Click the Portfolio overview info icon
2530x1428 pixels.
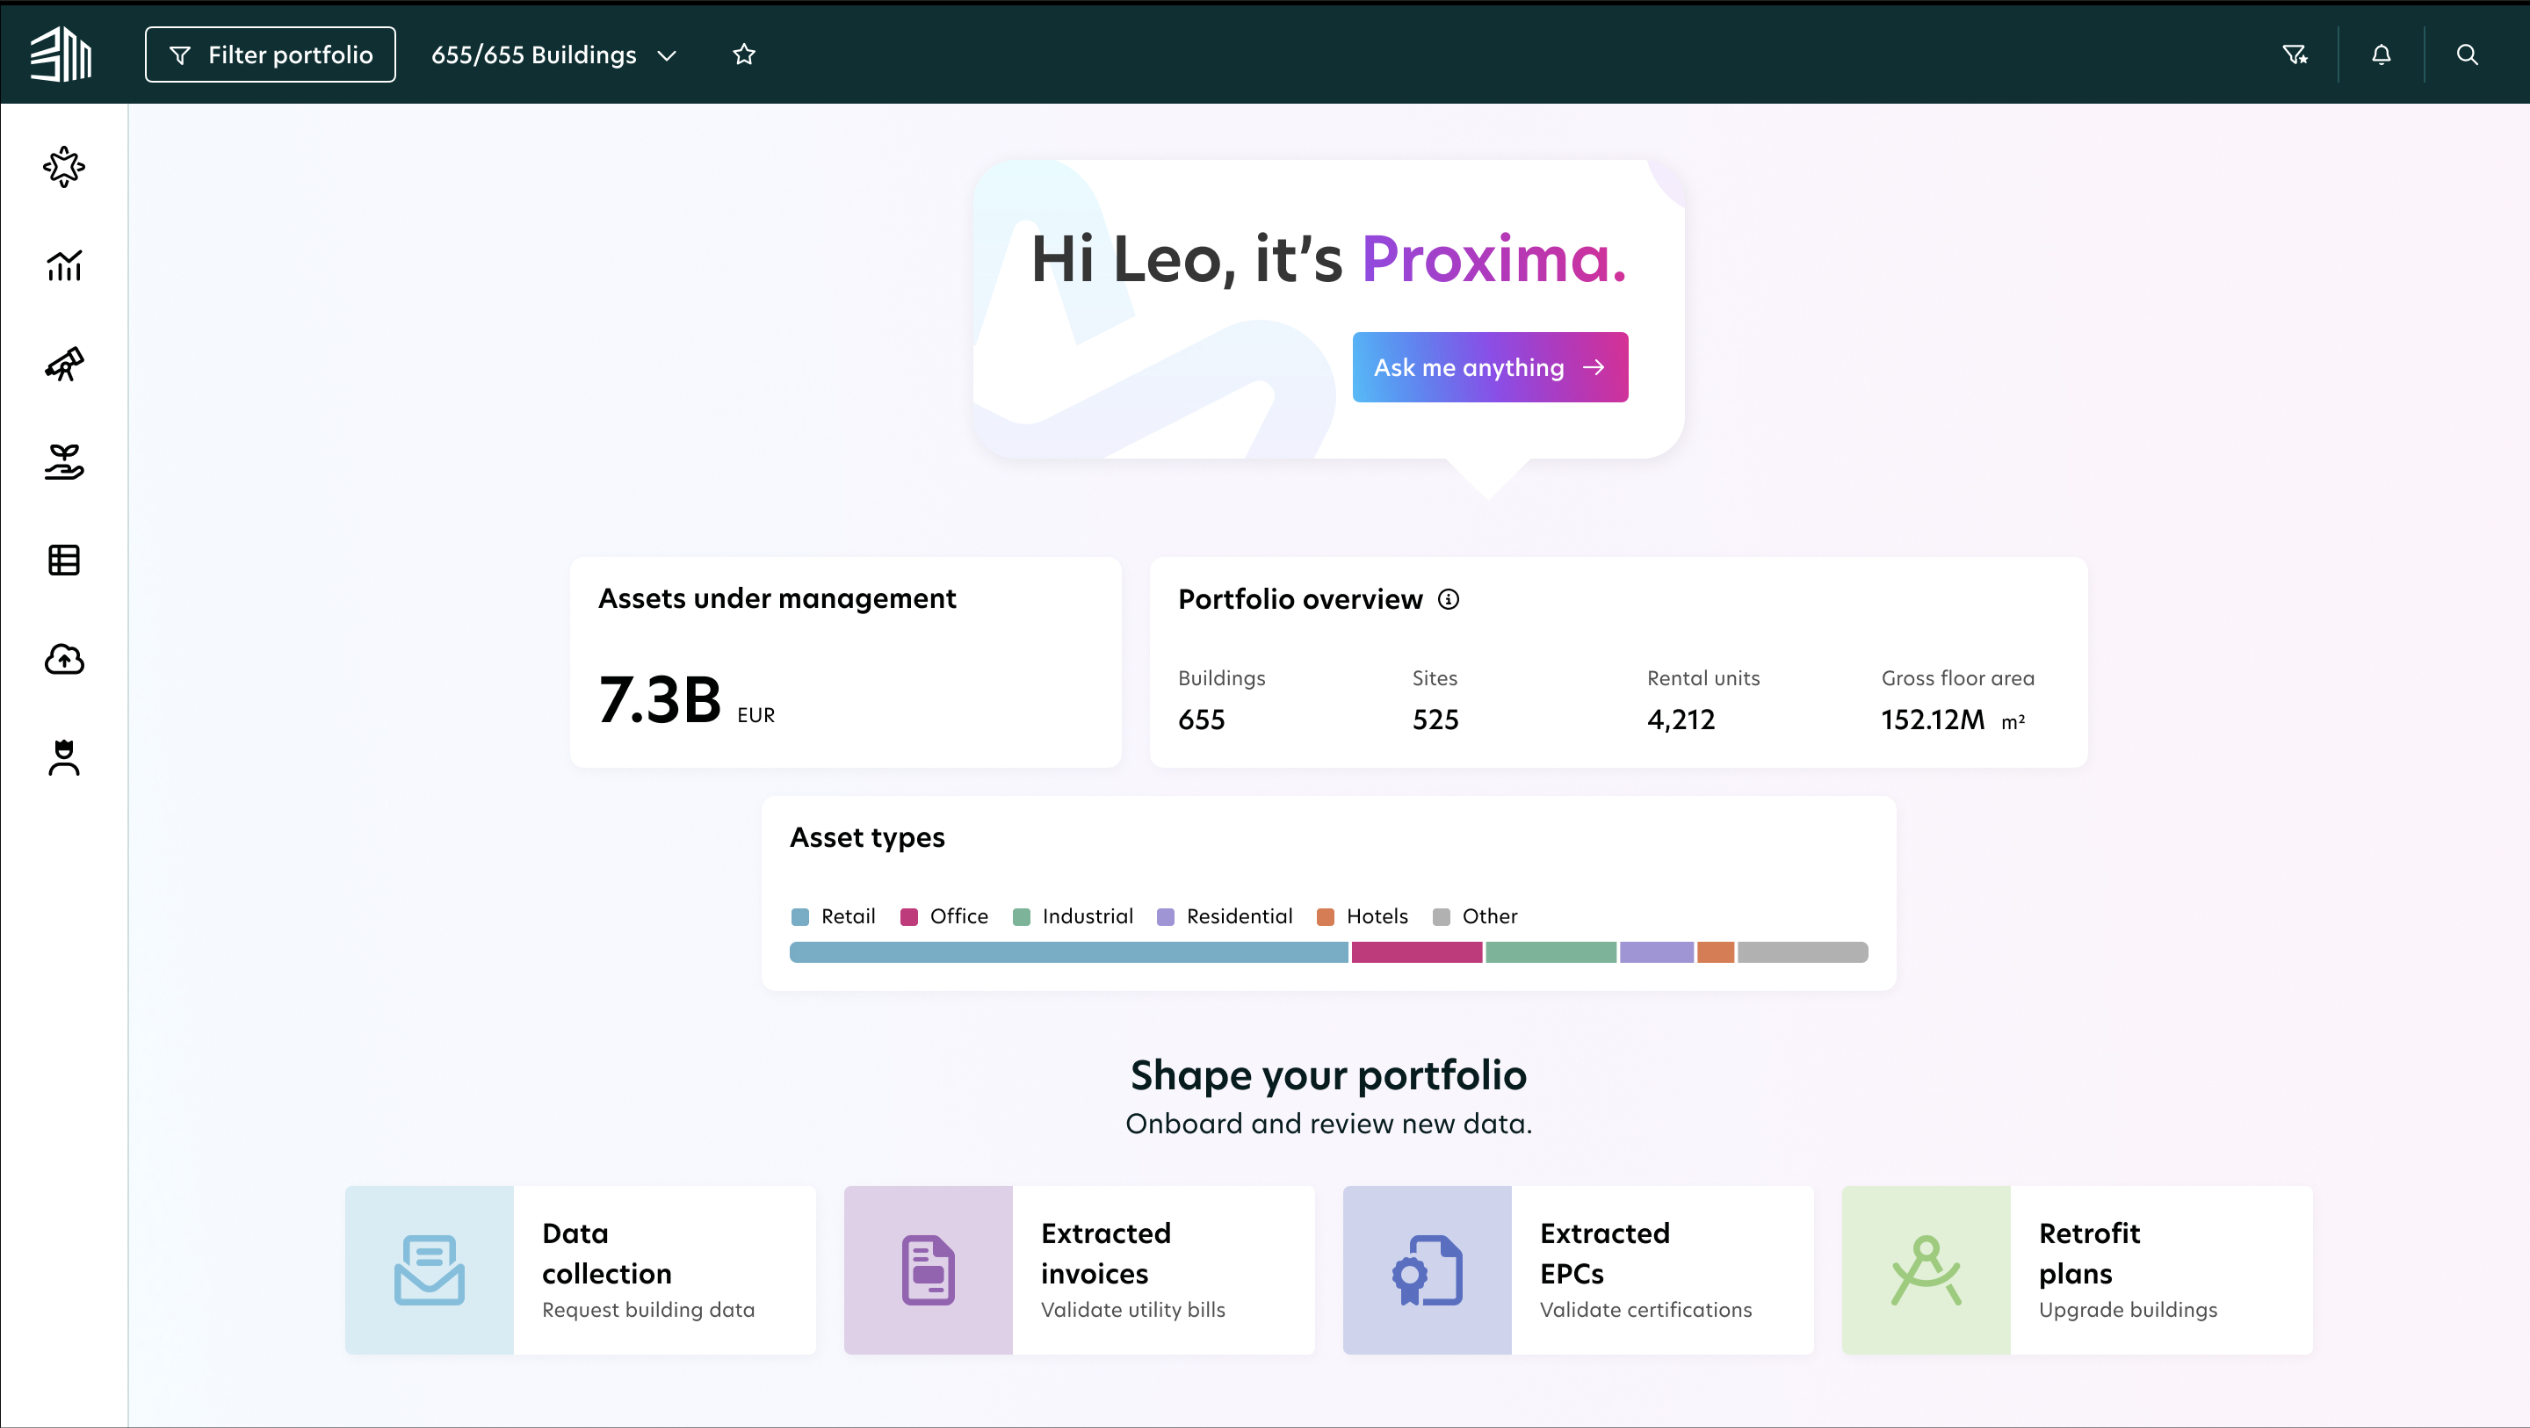[x=1448, y=599]
